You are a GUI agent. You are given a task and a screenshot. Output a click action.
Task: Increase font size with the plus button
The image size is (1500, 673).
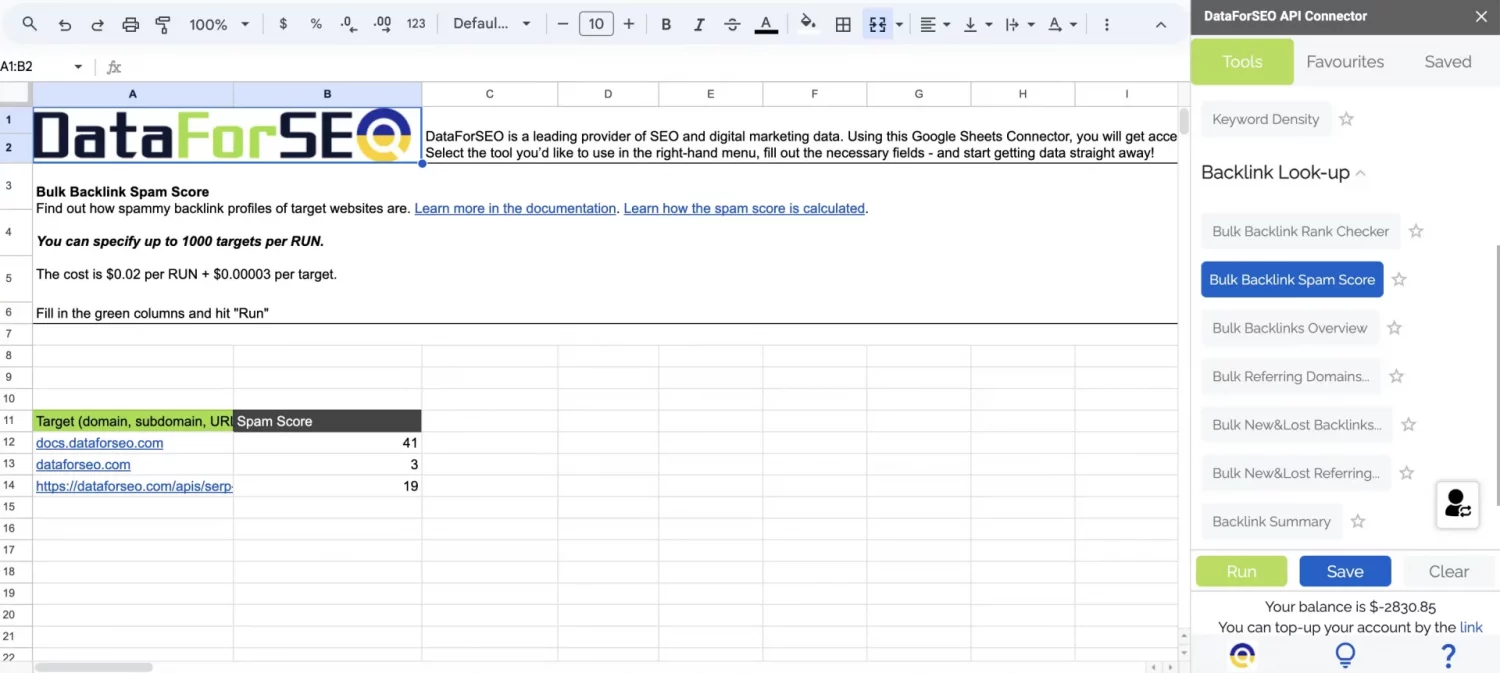pos(629,24)
